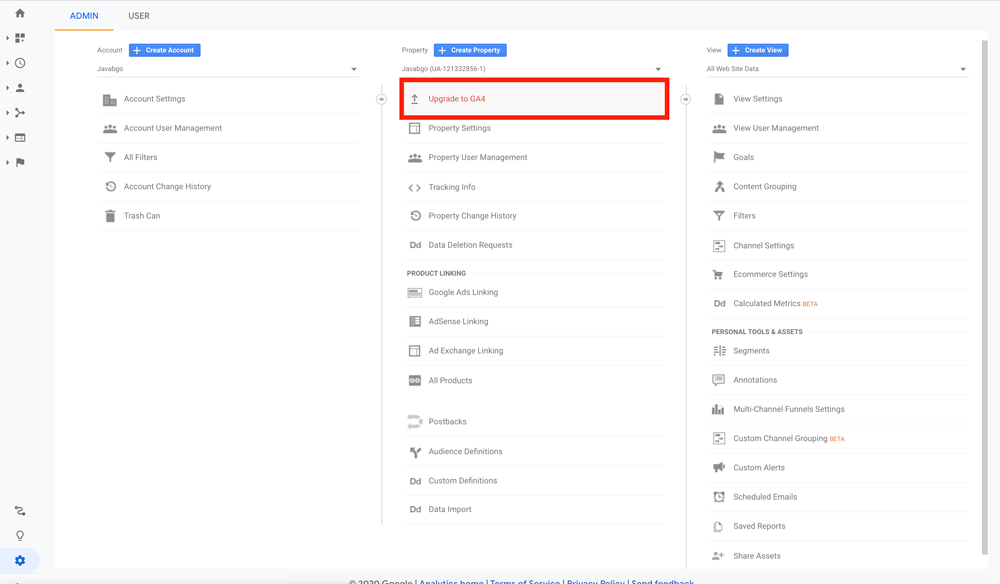Open Customization dashboards icon in sidebar
The width and height of the screenshot is (1000, 584).
tap(20, 38)
